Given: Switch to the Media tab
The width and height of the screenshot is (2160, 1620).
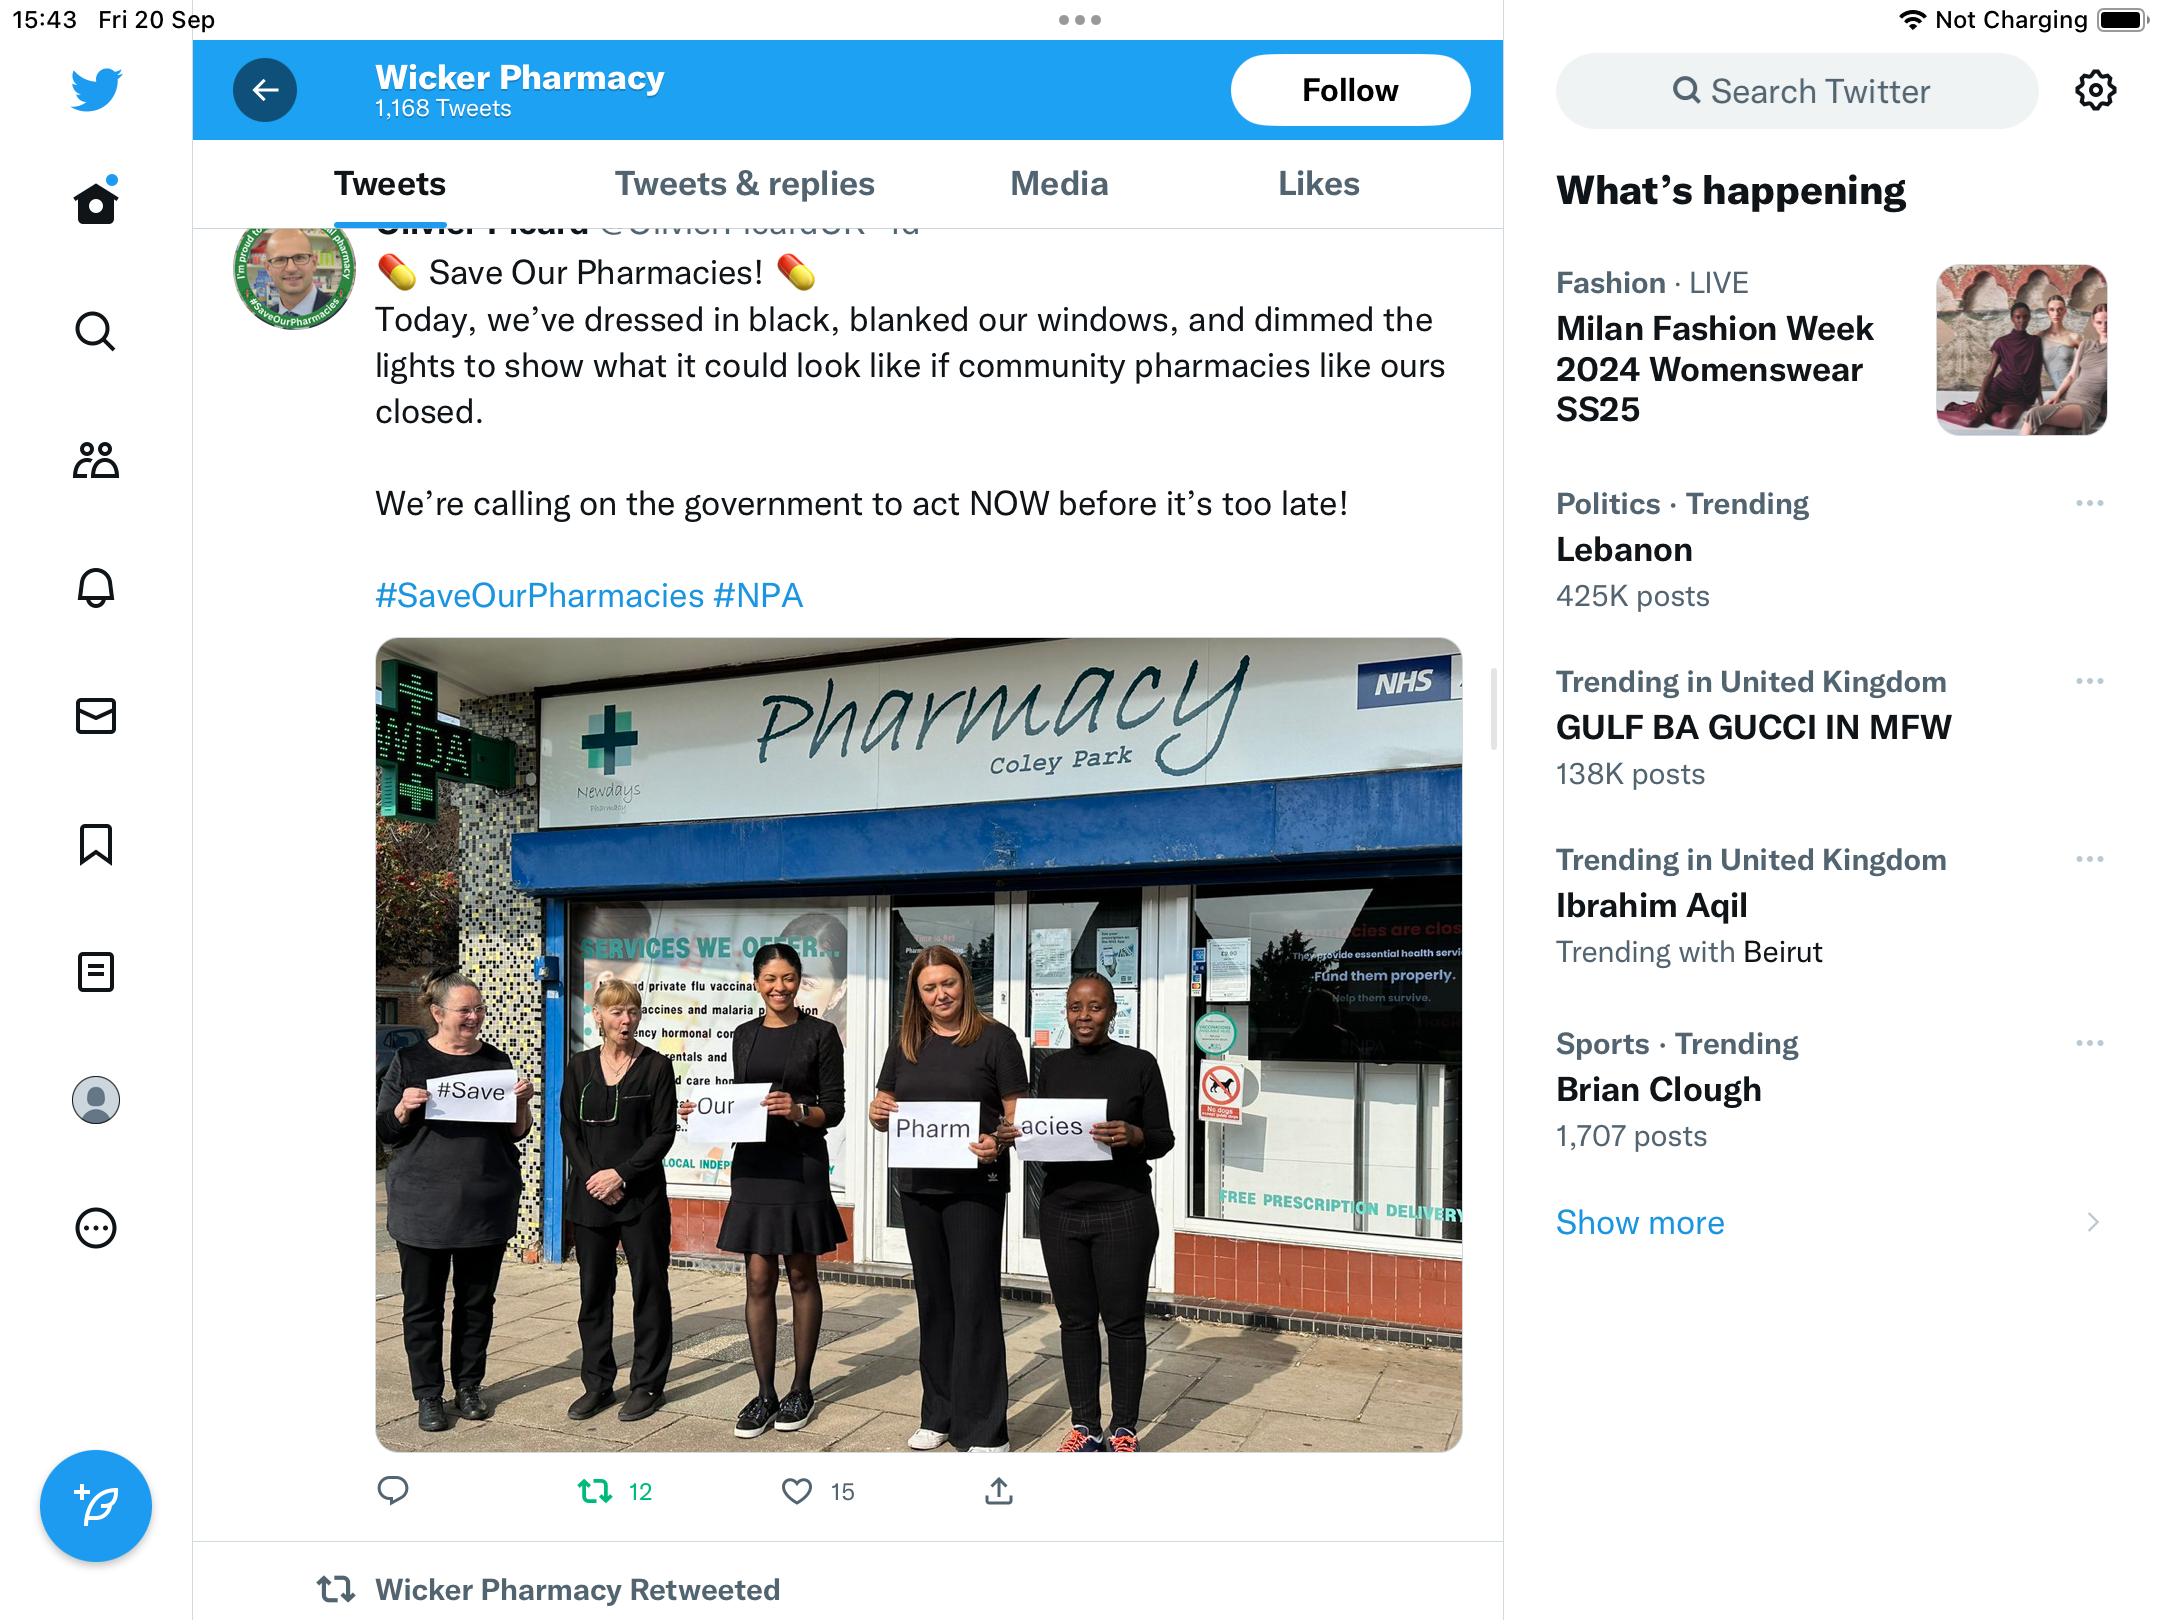Looking at the screenshot, I should coord(1059,184).
